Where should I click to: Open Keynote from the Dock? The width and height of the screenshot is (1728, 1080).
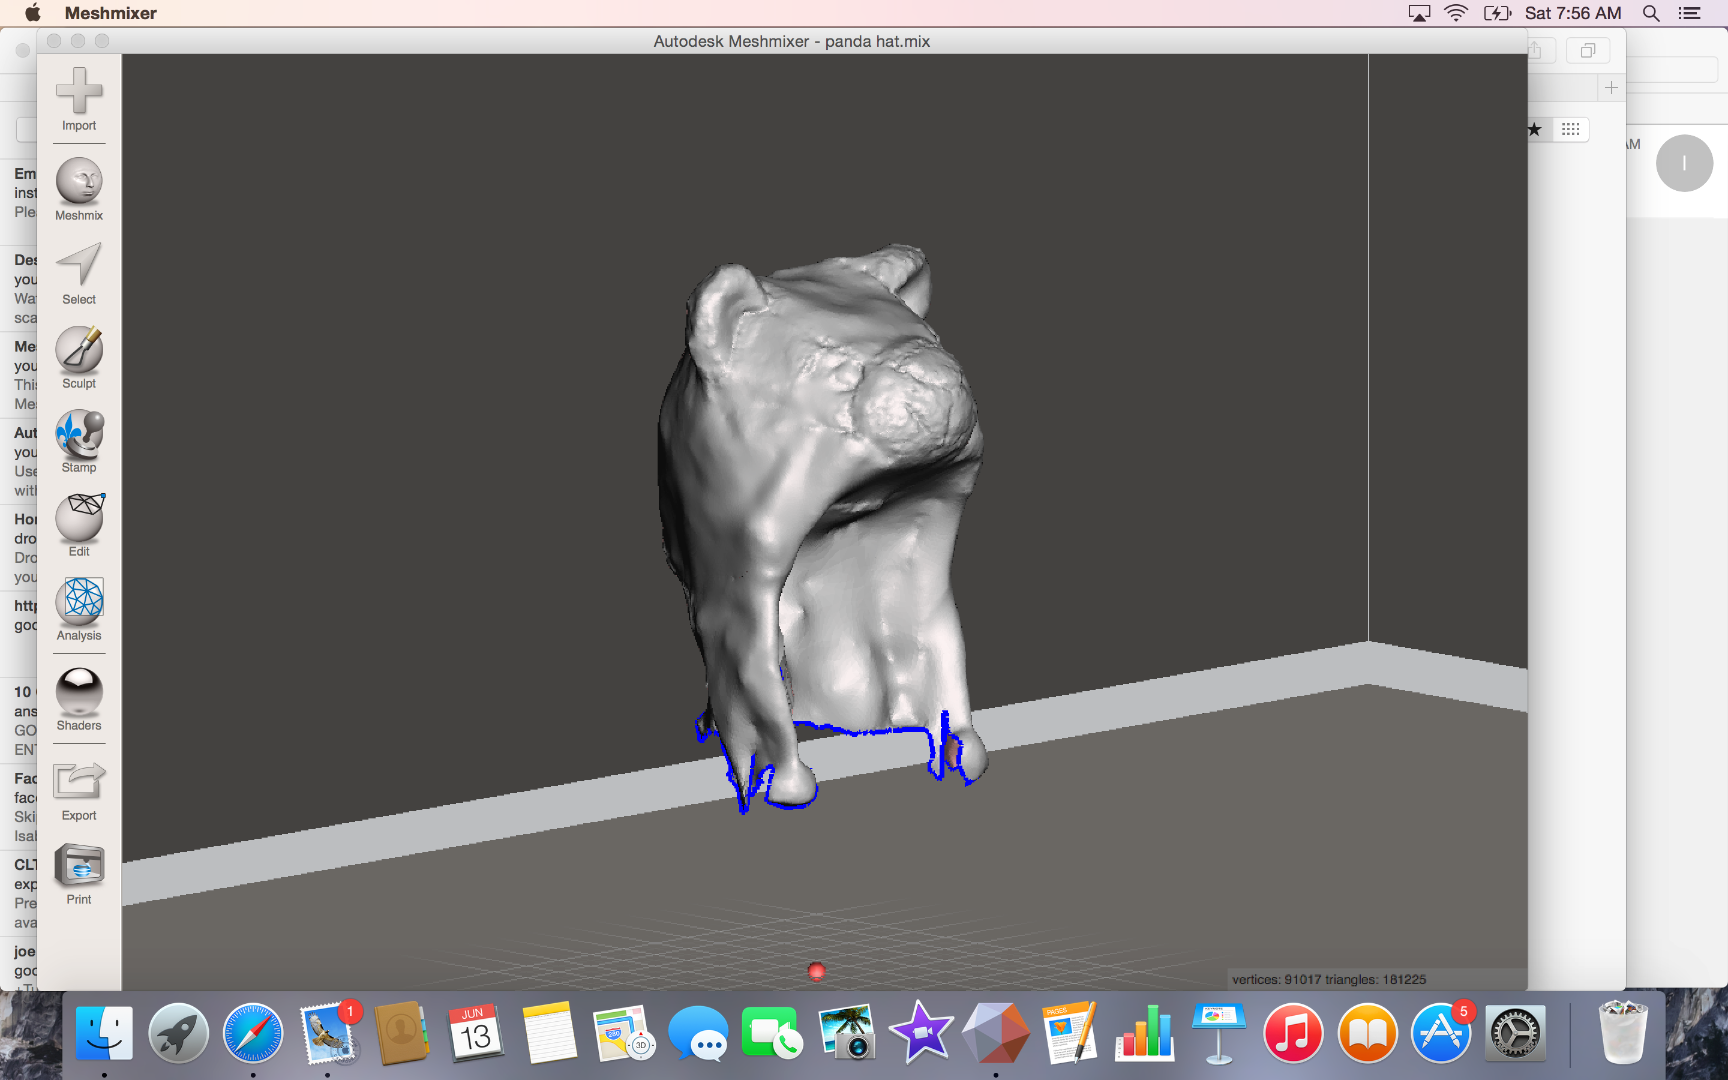click(x=1218, y=1033)
